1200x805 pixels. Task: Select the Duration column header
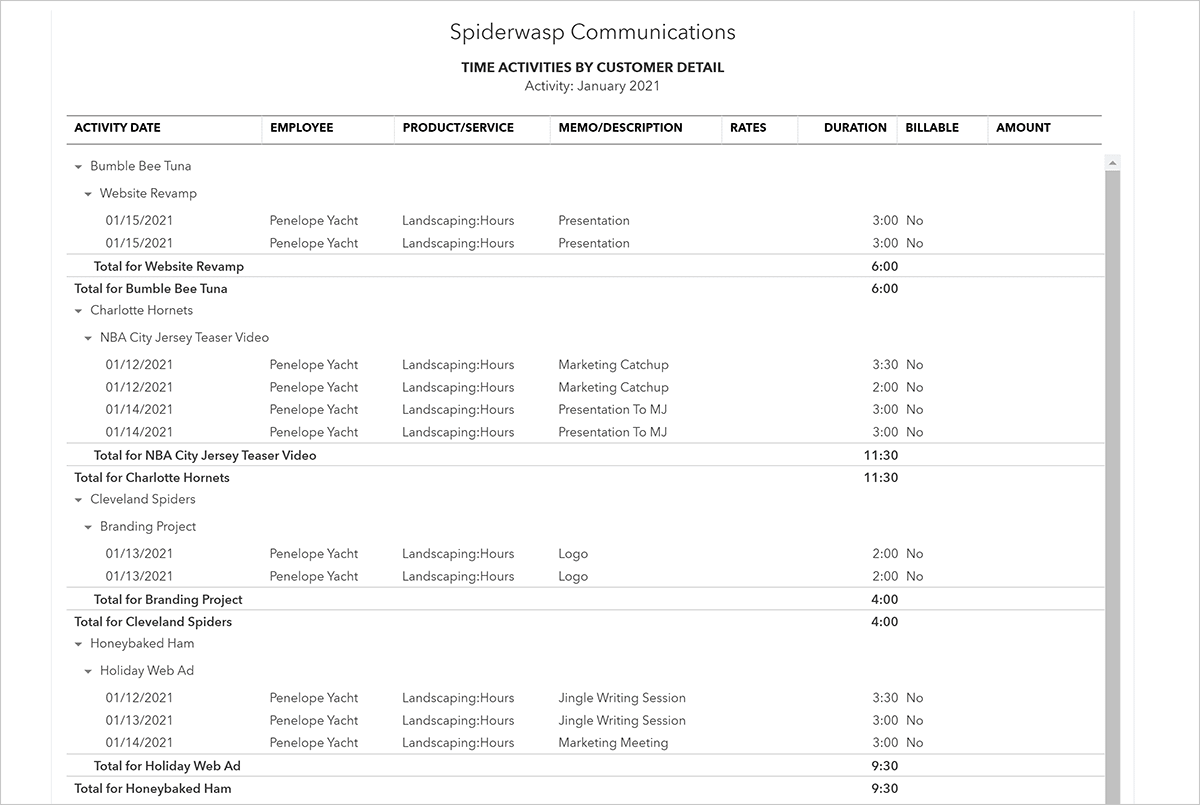point(855,128)
